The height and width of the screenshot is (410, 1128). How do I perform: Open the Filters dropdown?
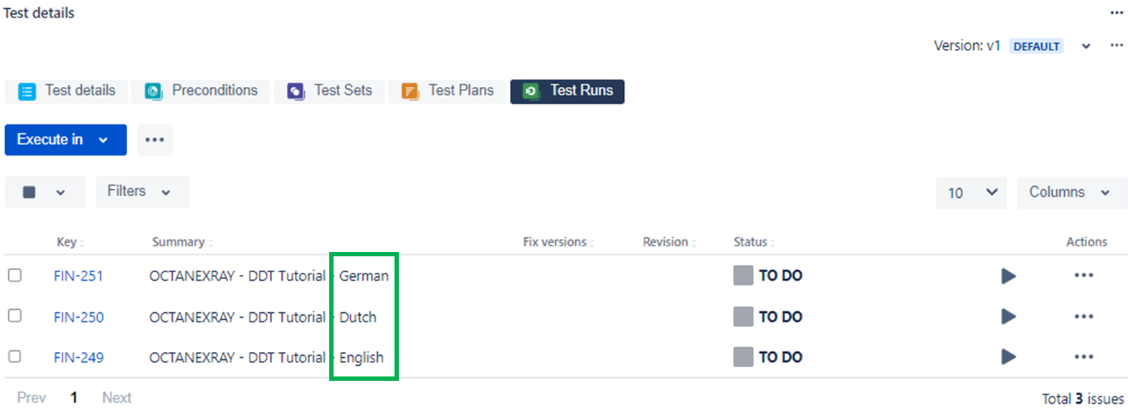(x=142, y=192)
